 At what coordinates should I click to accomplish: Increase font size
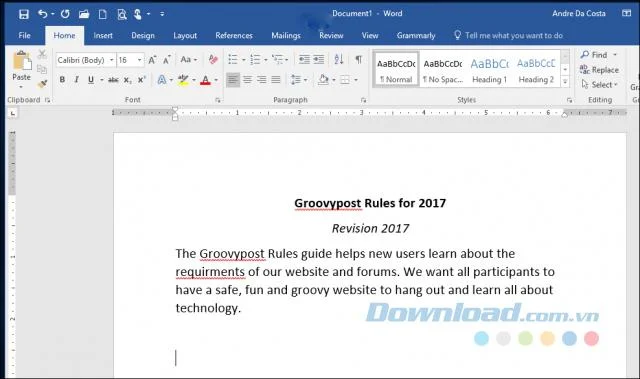(152, 60)
